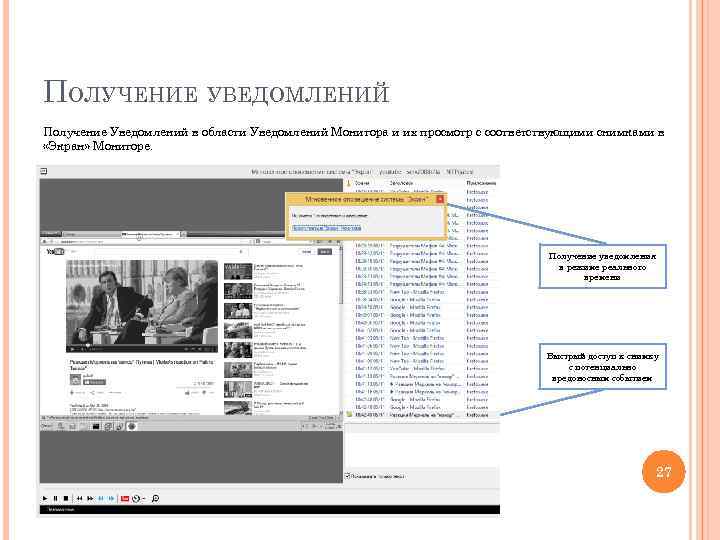Click the first suggested video thumbnail
The width and height of the screenshot is (720, 540).
pos(238,271)
